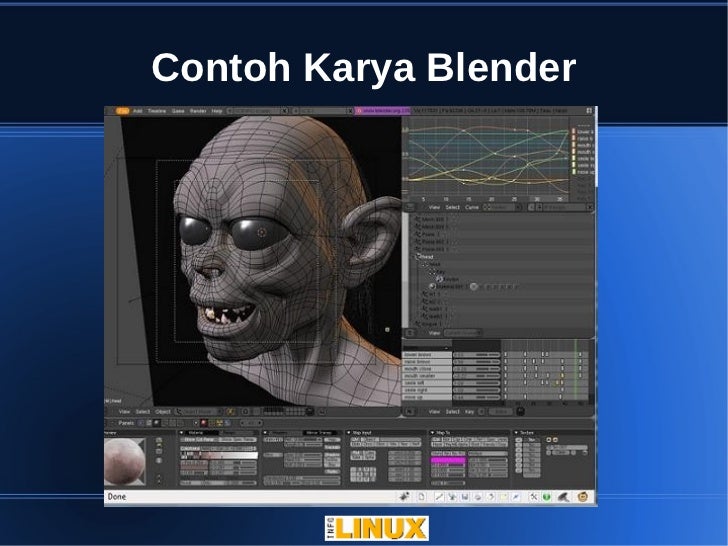Select the 'smile right' shape key row

click(427, 390)
